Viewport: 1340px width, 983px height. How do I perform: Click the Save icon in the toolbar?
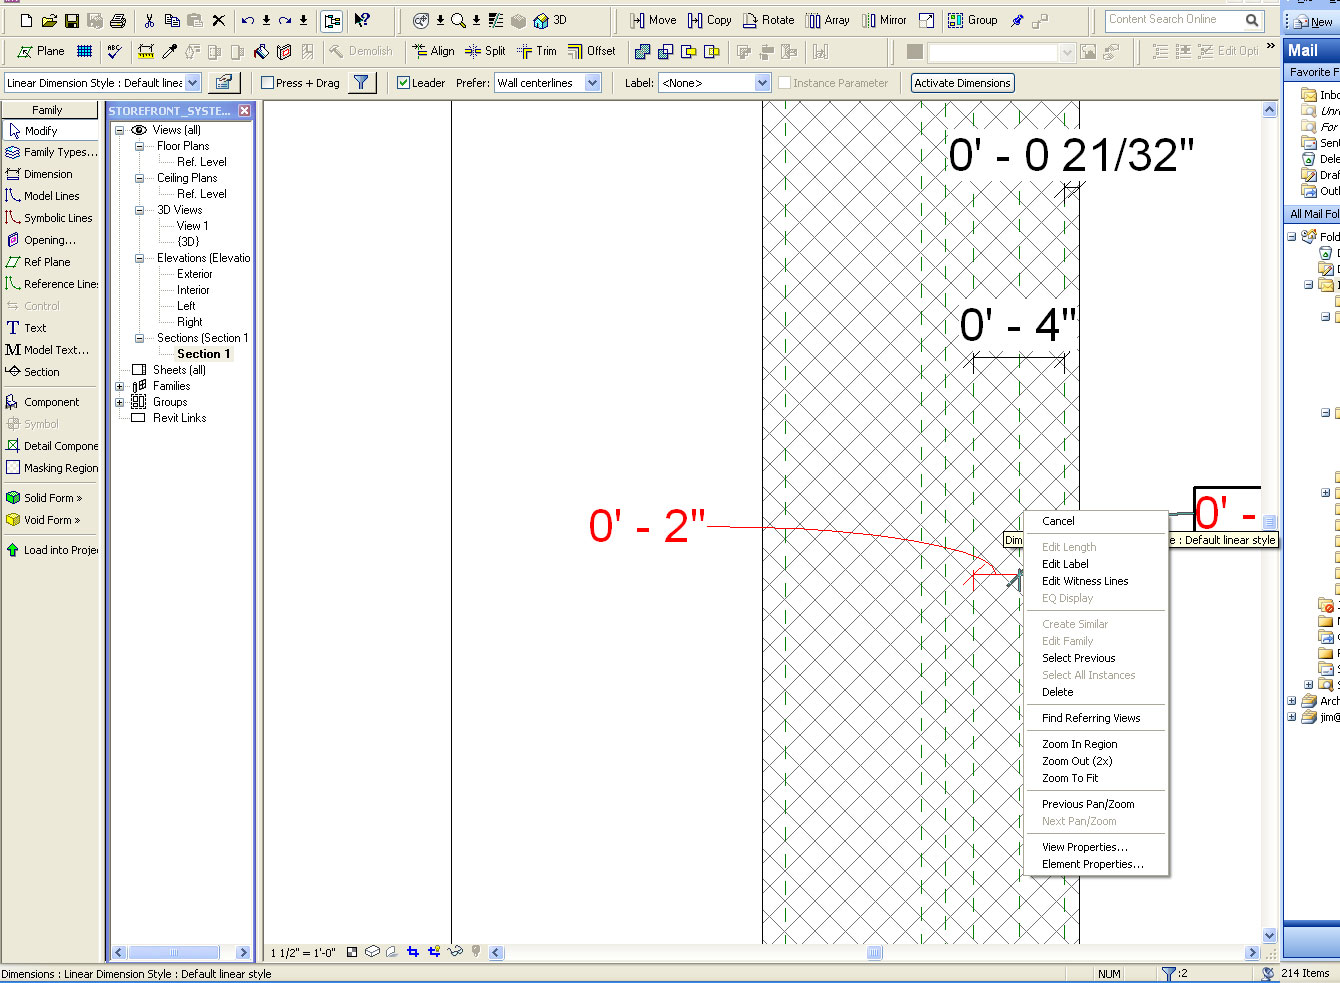(71, 20)
